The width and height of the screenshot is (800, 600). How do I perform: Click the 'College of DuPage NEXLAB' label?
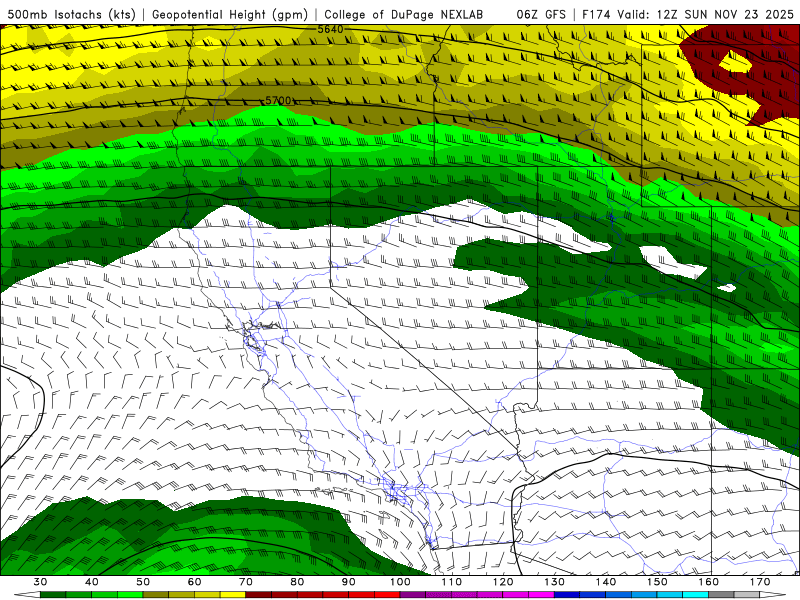coord(404,14)
